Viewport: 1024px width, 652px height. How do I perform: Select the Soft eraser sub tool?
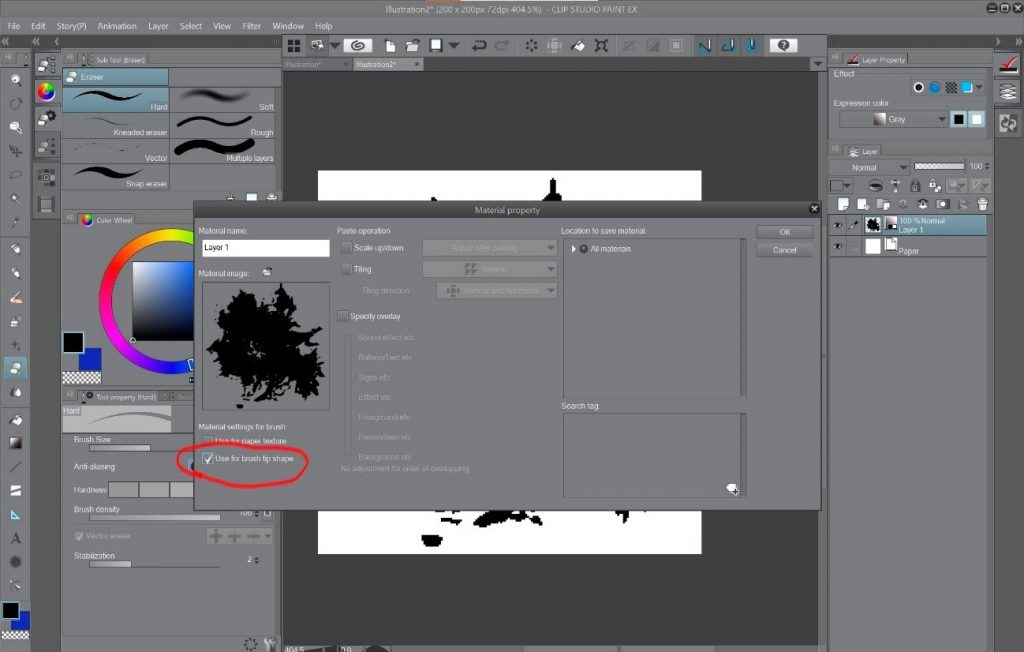coord(223,99)
